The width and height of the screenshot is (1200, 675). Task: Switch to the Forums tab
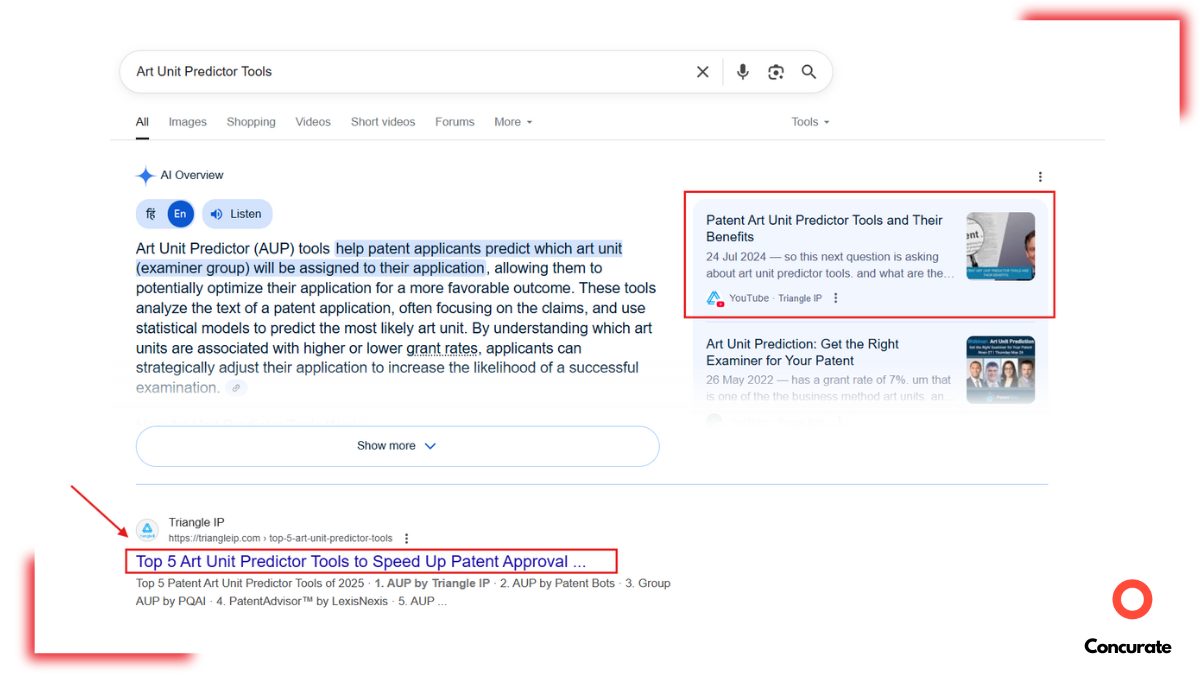point(455,122)
